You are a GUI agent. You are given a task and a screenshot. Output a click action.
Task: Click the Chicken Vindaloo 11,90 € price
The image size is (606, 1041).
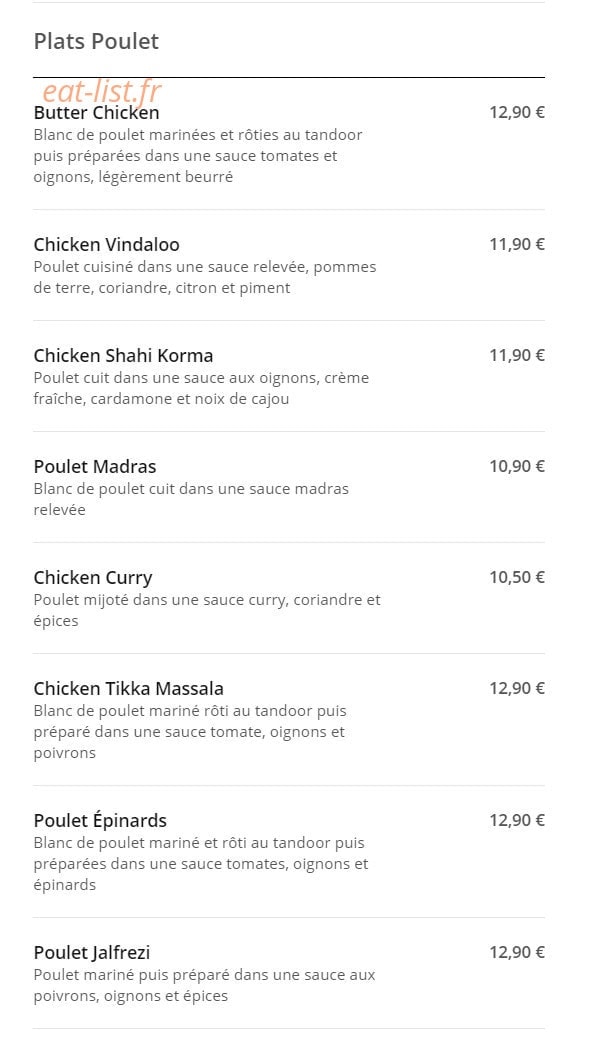coord(517,244)
